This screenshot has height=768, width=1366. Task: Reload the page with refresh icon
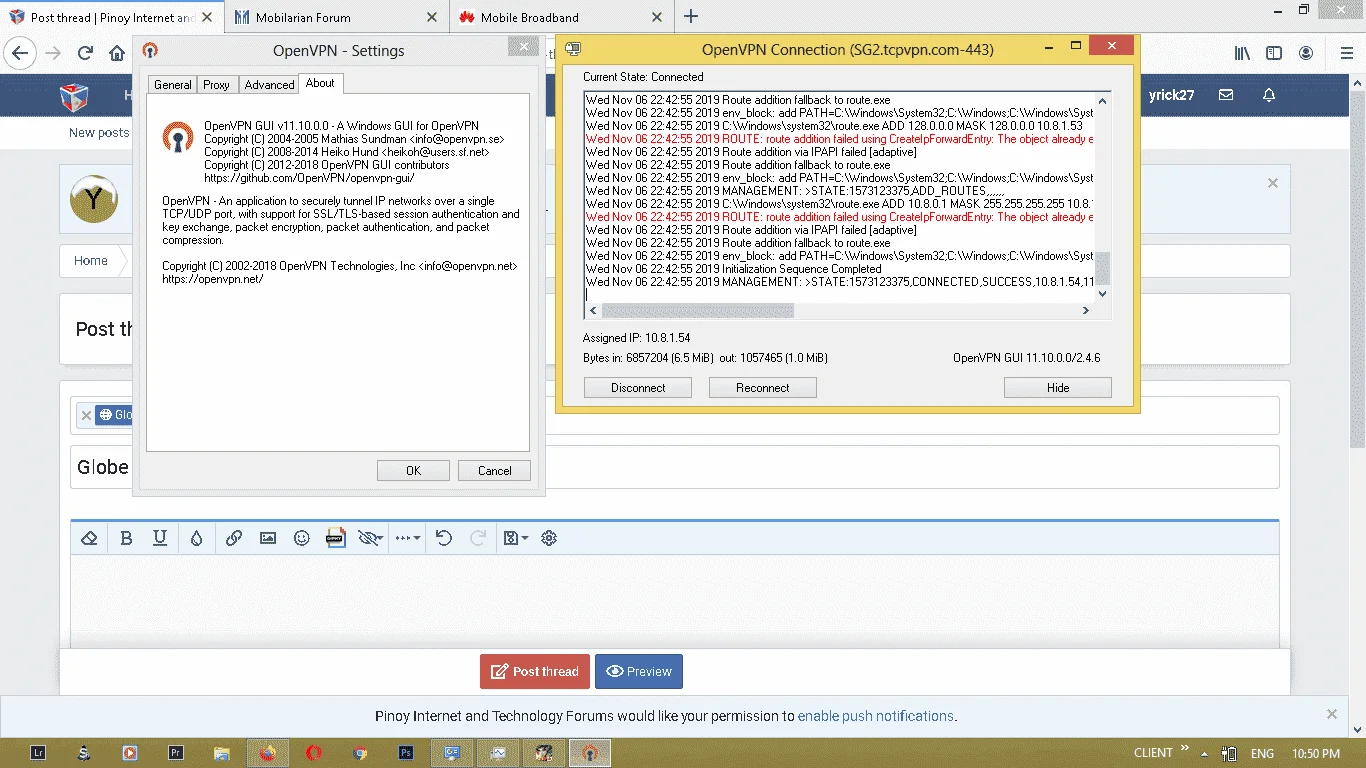click(86, 53)
